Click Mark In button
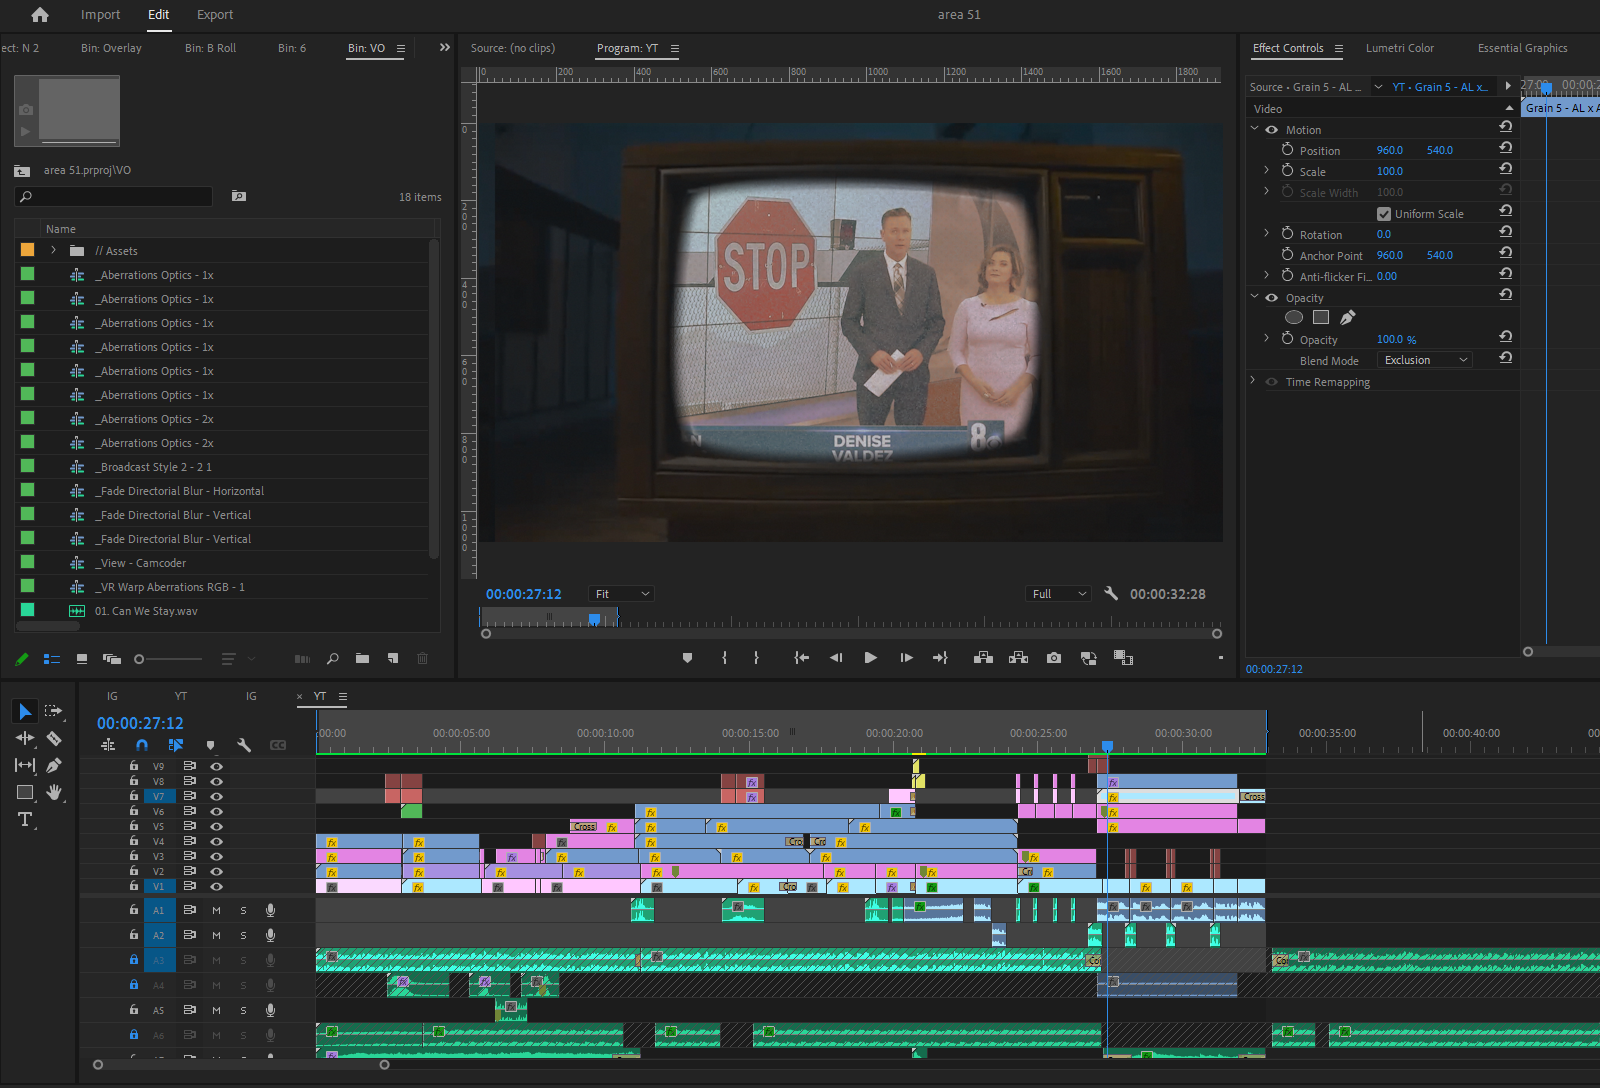Viewport: 1600px width, 1088px height. point(724,658)
